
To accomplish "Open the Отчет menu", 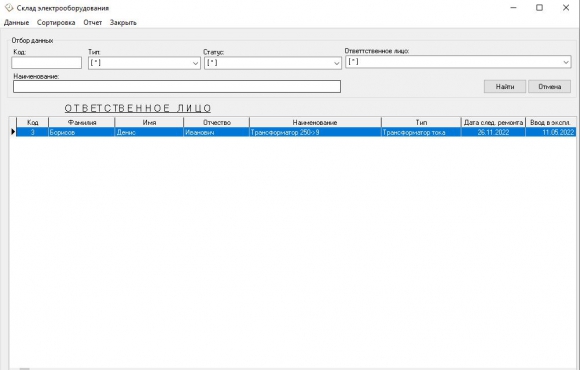I will (92, 23).
